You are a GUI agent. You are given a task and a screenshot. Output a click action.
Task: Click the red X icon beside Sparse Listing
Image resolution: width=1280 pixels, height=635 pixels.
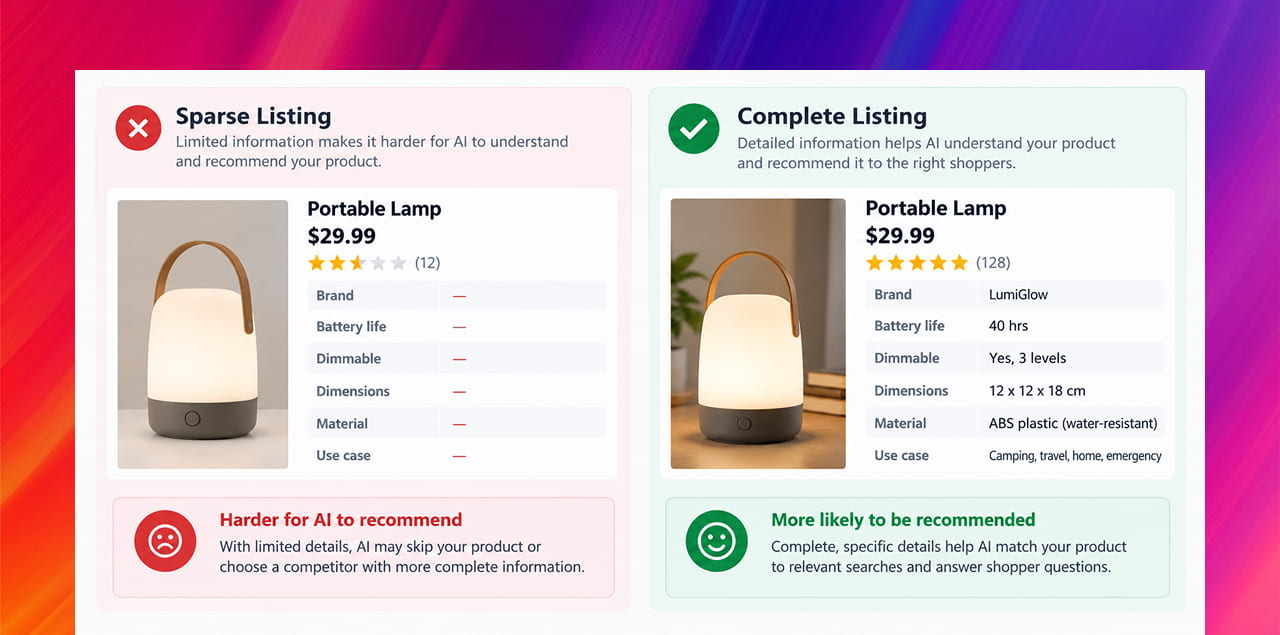[139, 128]
